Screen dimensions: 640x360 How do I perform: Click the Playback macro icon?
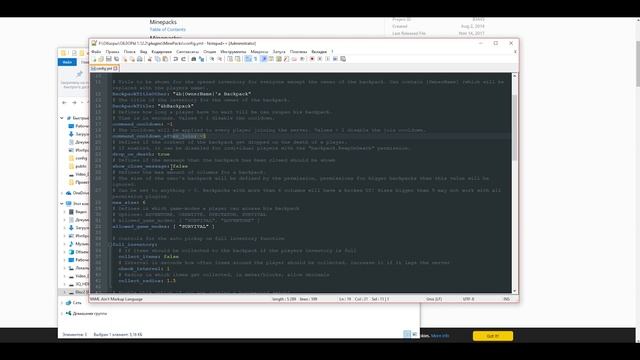coord(327,59)
